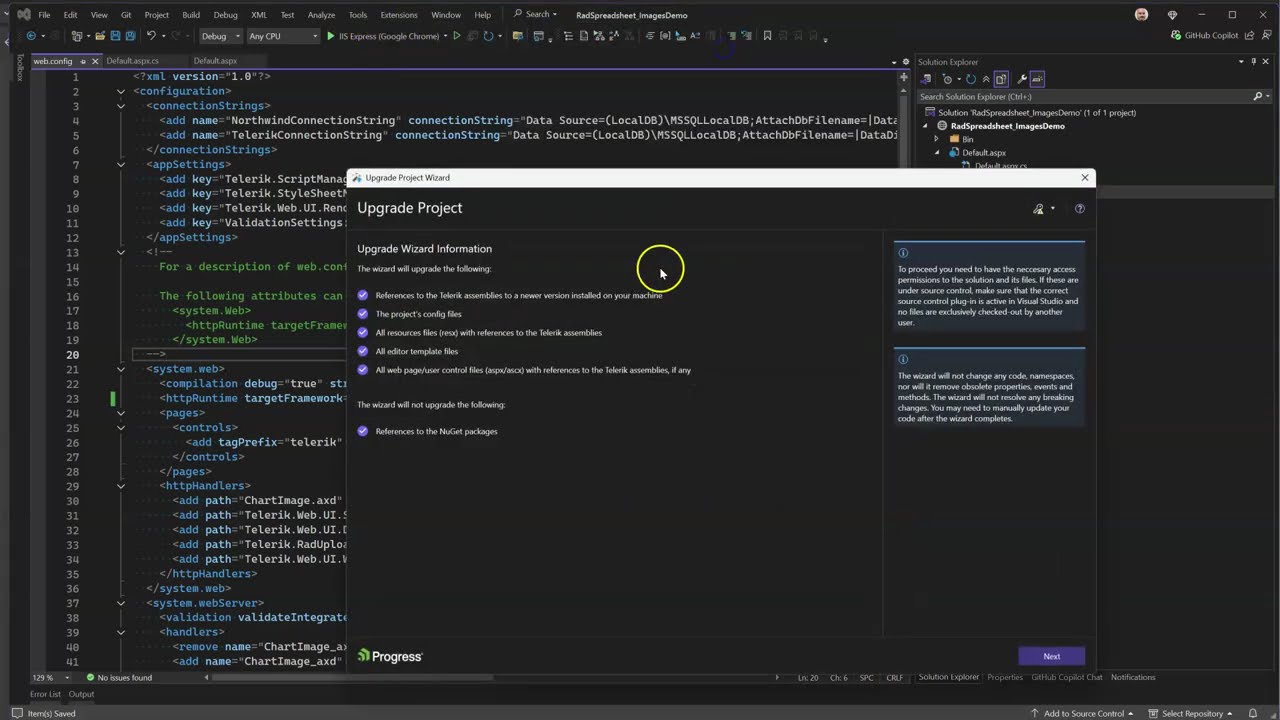Click the check mark beside "All editor template files"

[x=363, y=351]
